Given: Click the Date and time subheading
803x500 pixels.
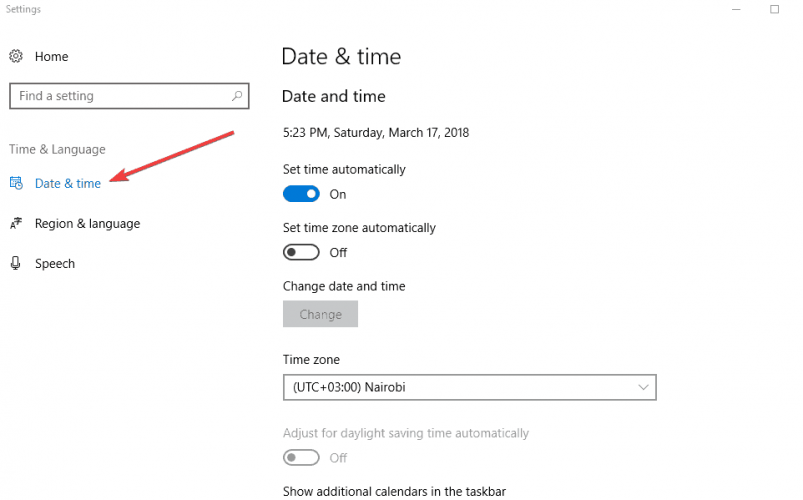Looking at the screenshot, I should pyautogui.click(x=334, y=96).
